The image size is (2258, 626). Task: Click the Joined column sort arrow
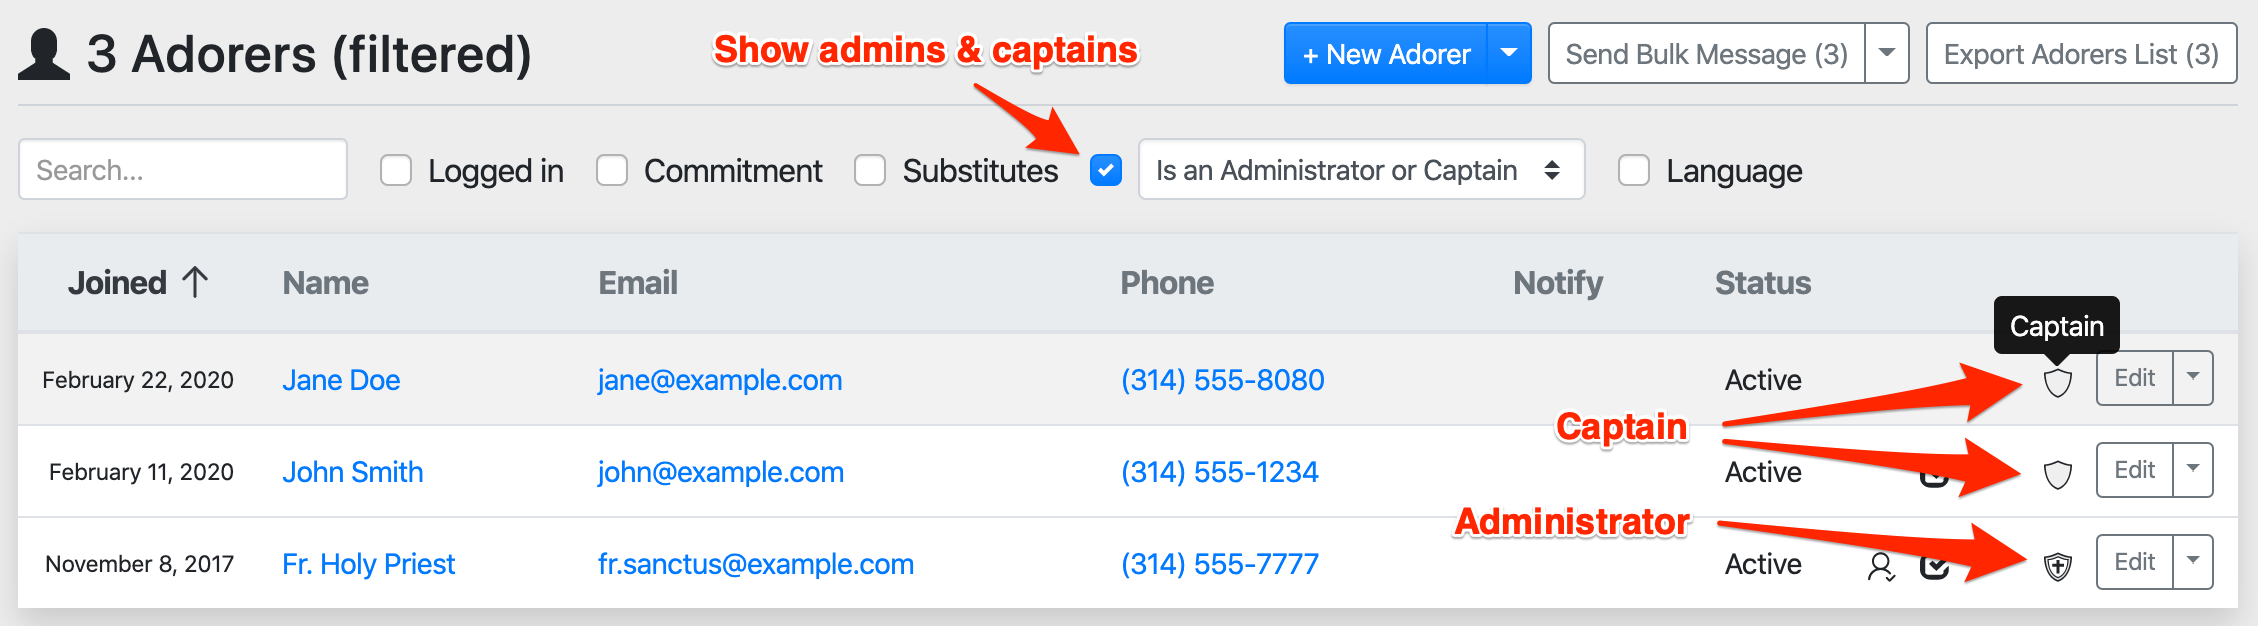pyautogui.click(x=195, y=283)
